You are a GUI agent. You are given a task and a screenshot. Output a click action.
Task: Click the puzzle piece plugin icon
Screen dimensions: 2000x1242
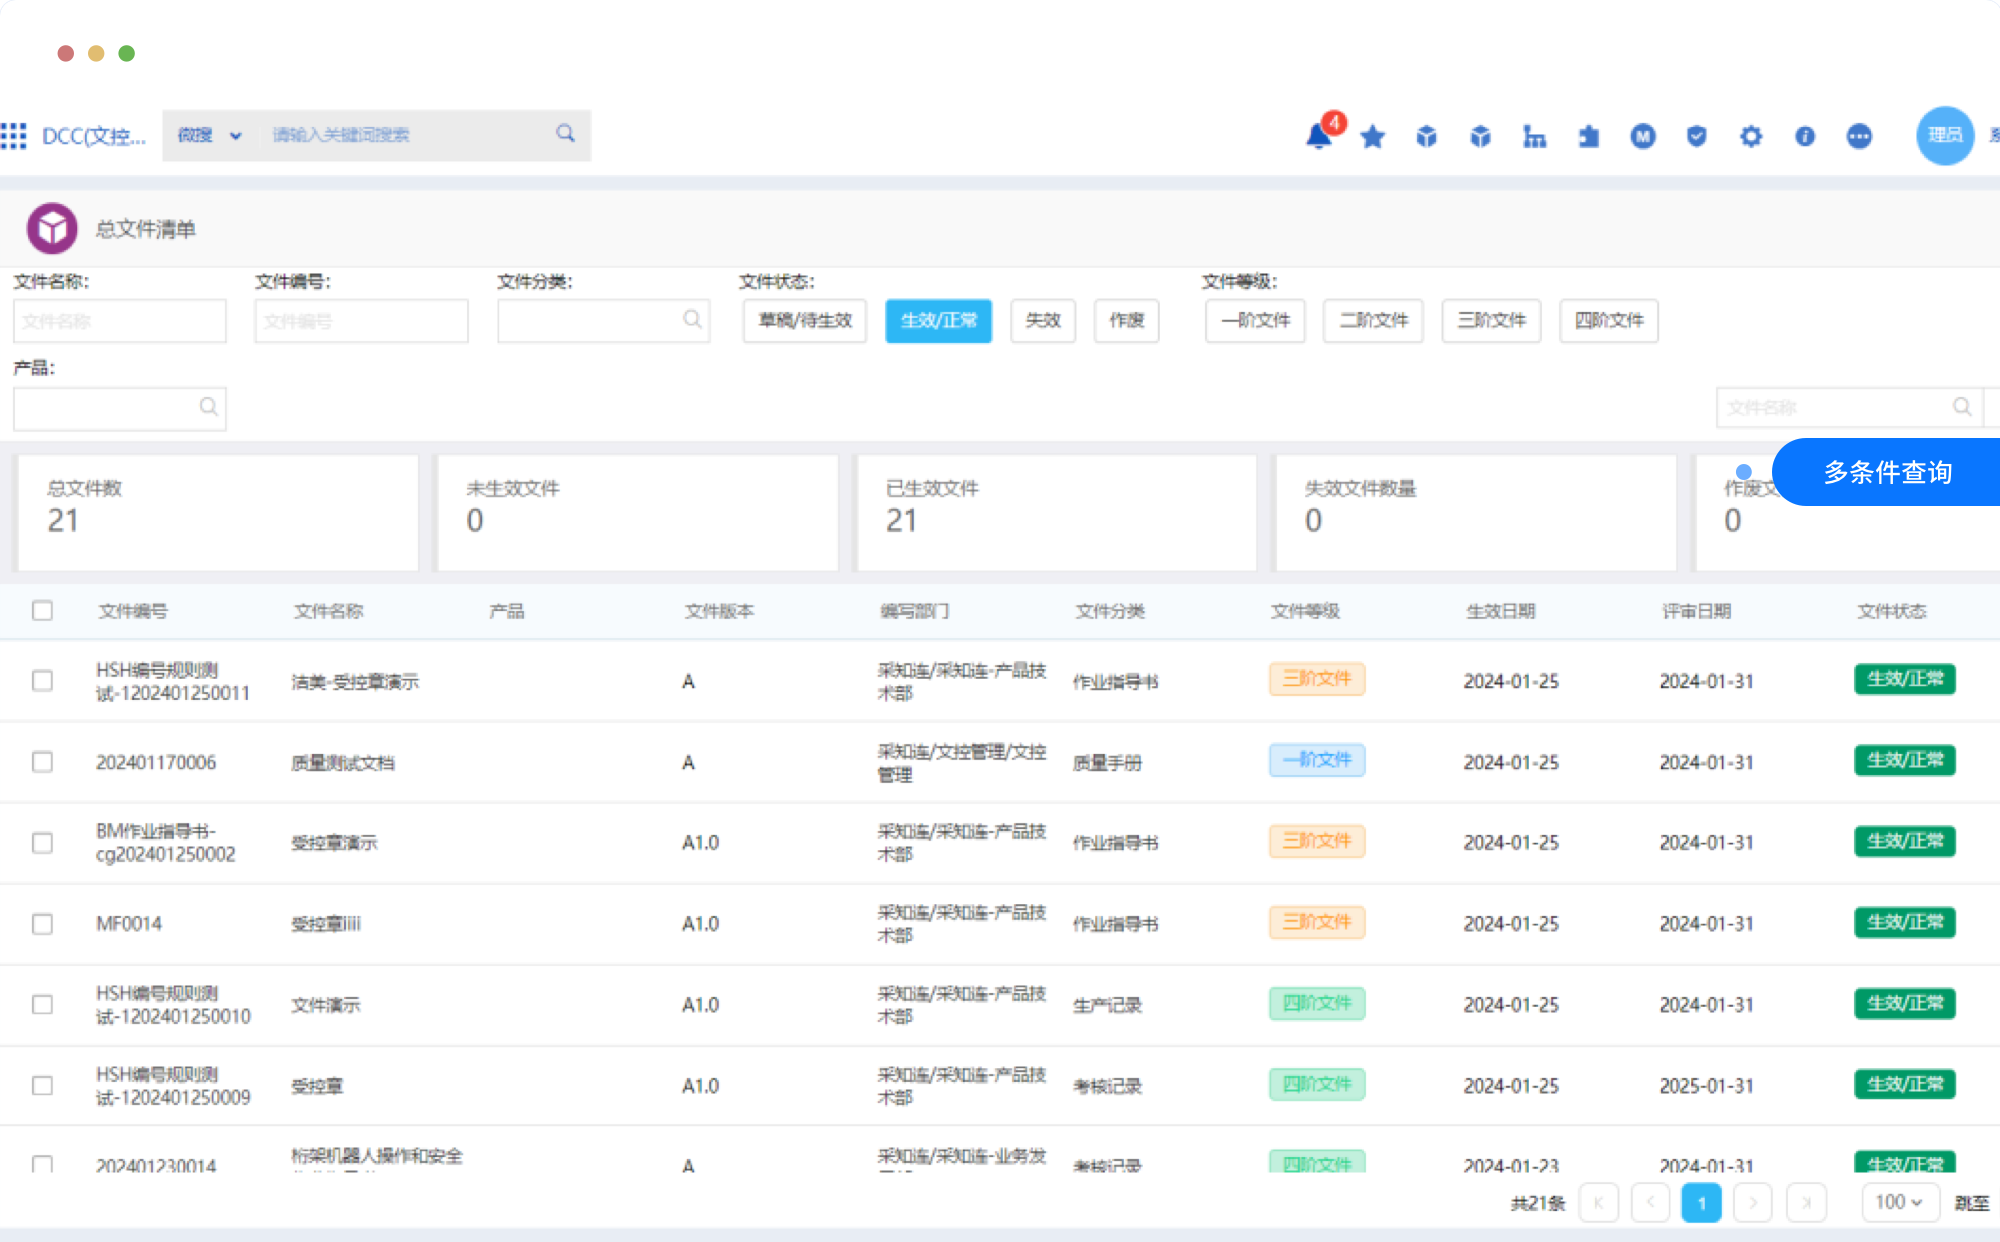tap(1588, 136)
